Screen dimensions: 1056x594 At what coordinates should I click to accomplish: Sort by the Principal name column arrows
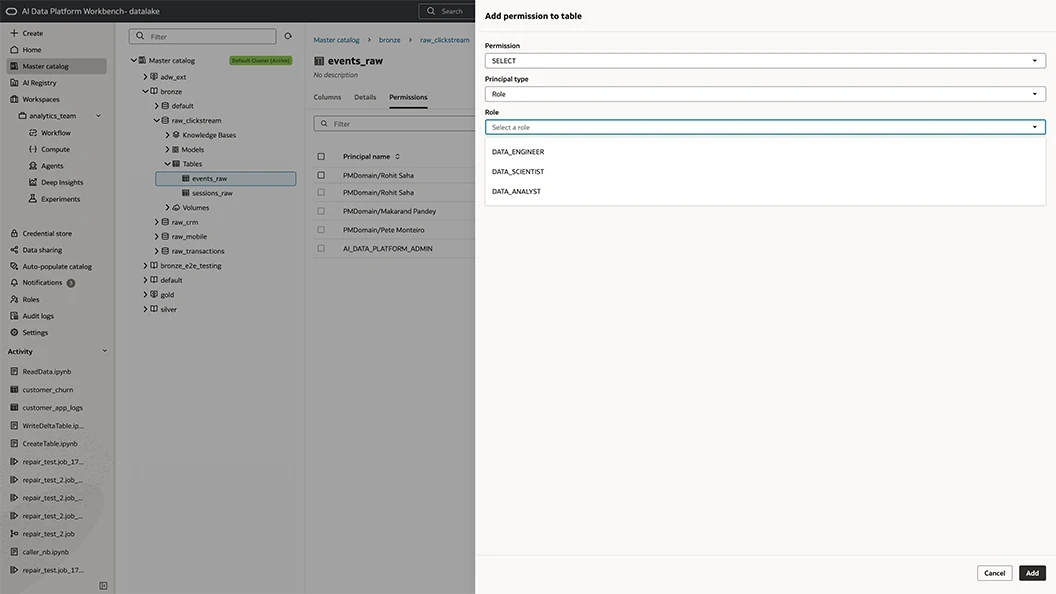click(x=397, y=156)
